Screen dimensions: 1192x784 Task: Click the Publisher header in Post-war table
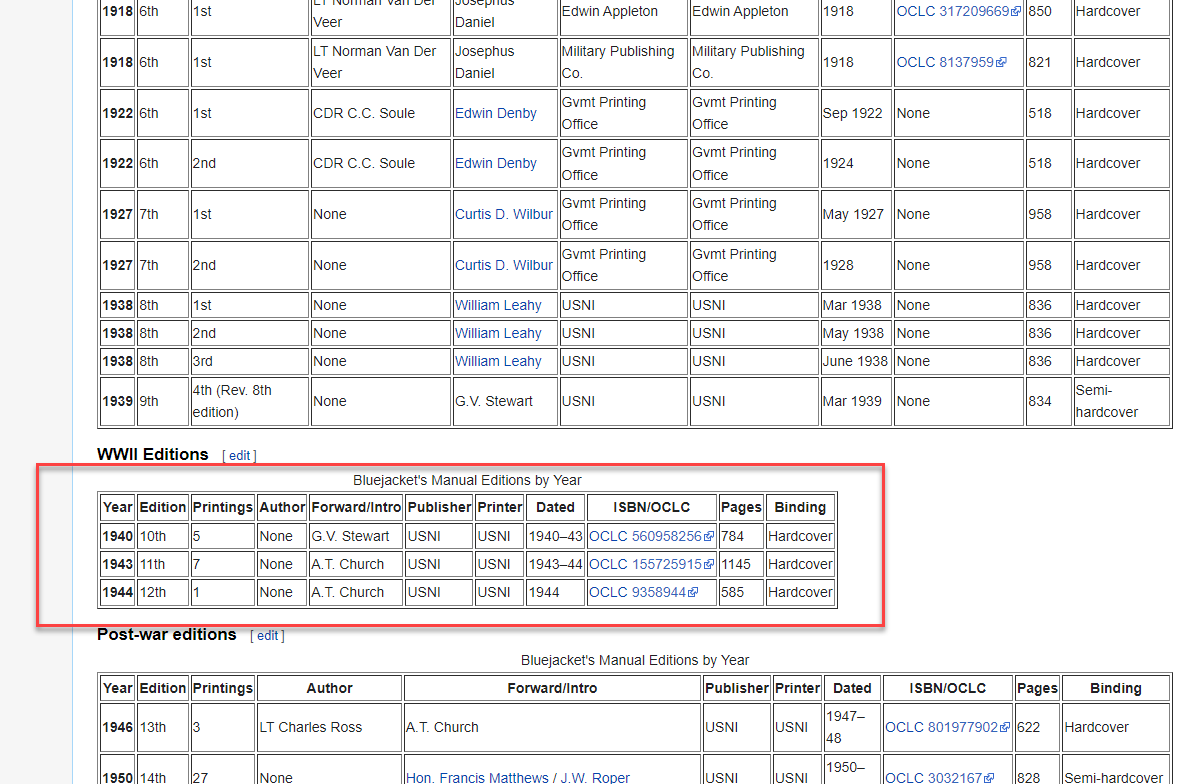[737, 688]
